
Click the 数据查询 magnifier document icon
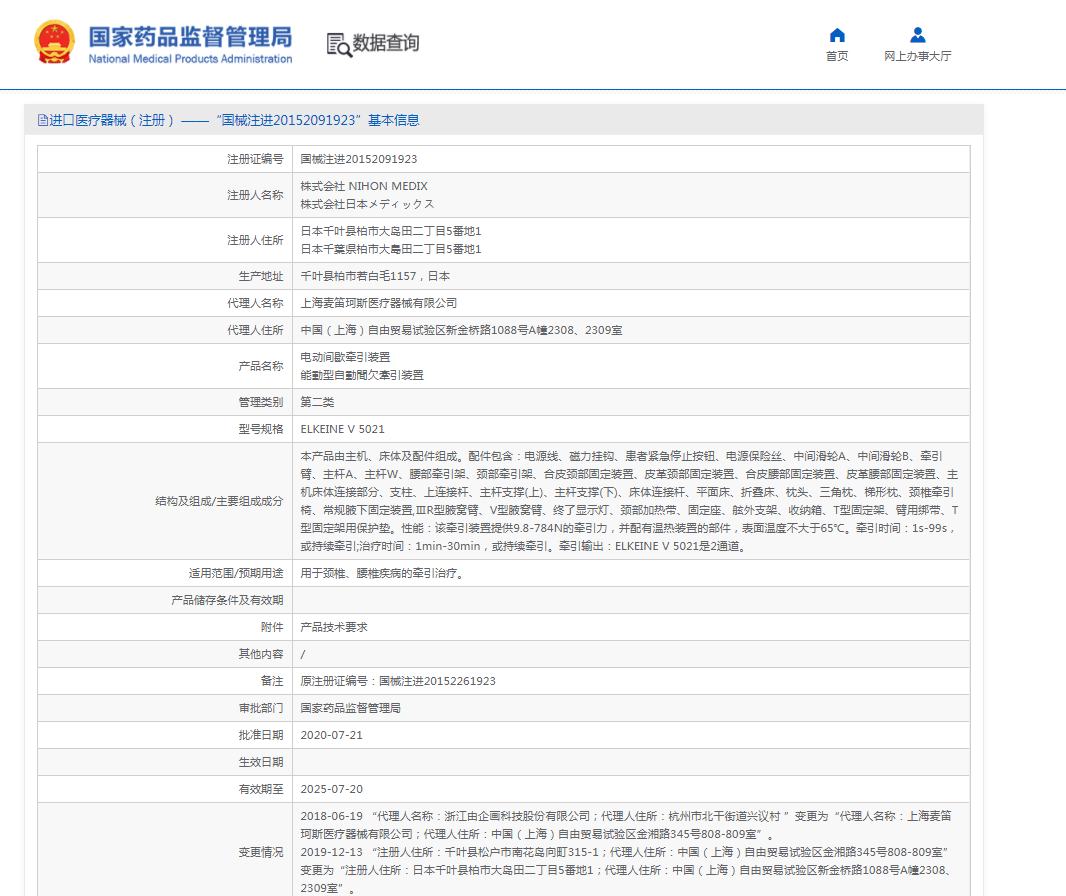click(339, 44)
